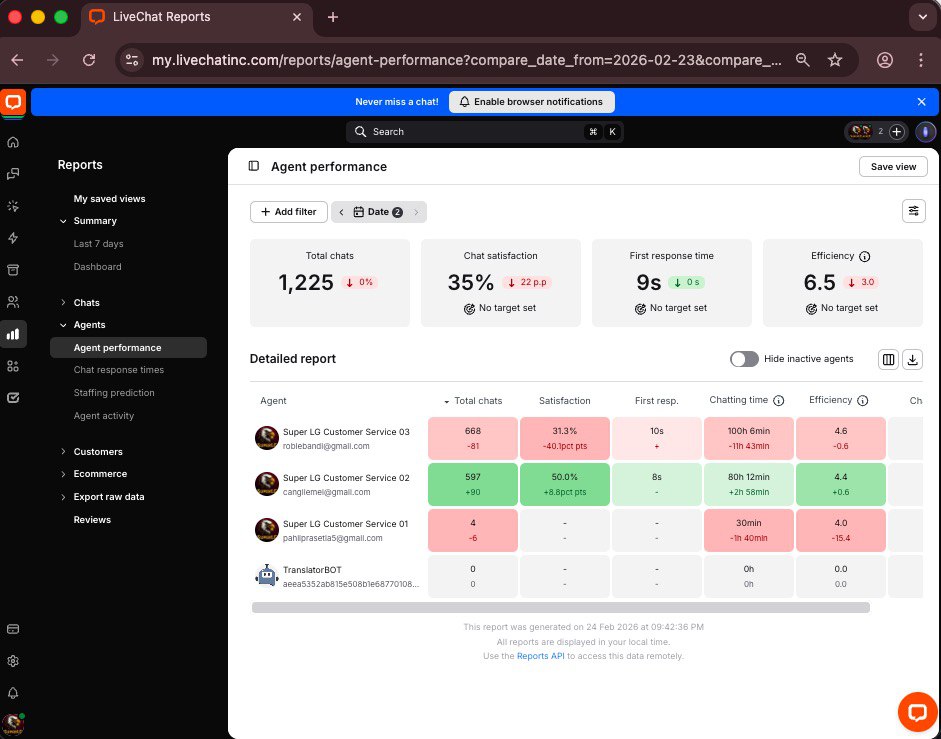Expand the Chats section
941x739 pixels.
point(63,303)
